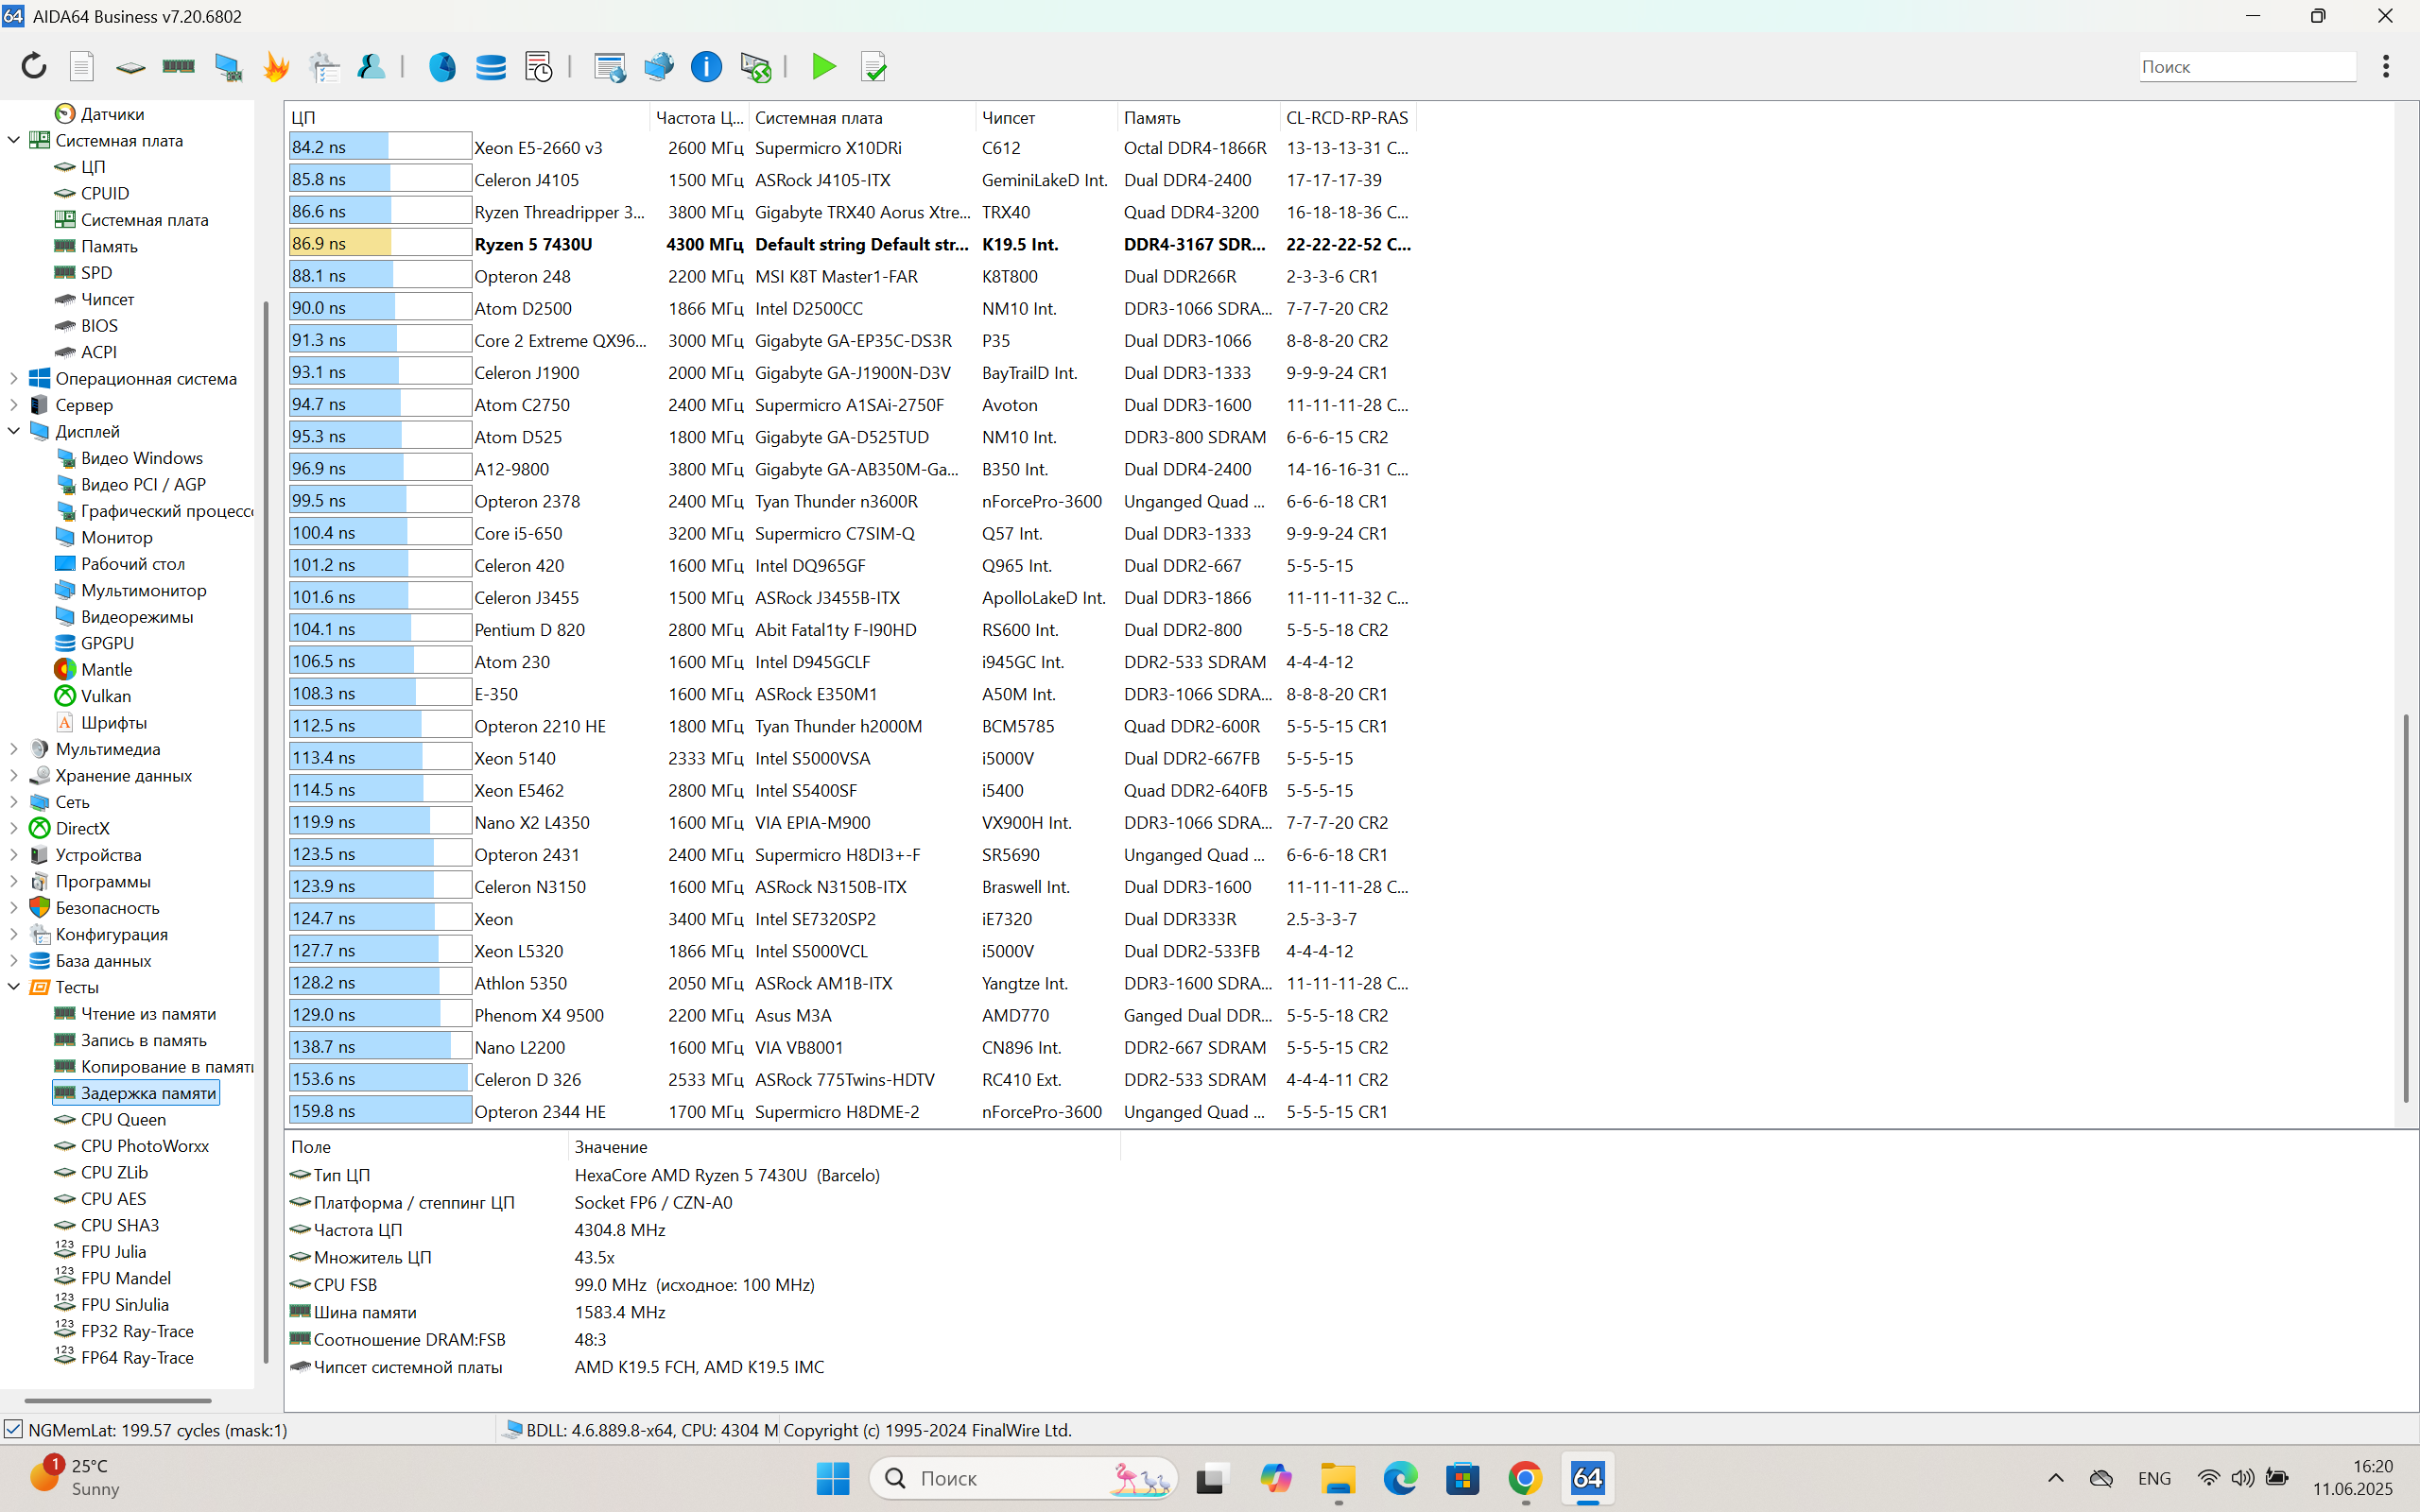Sort by the Частота ЦП column header
This screenshot has height=1512, width=2420.
click(x=698, y=117)
